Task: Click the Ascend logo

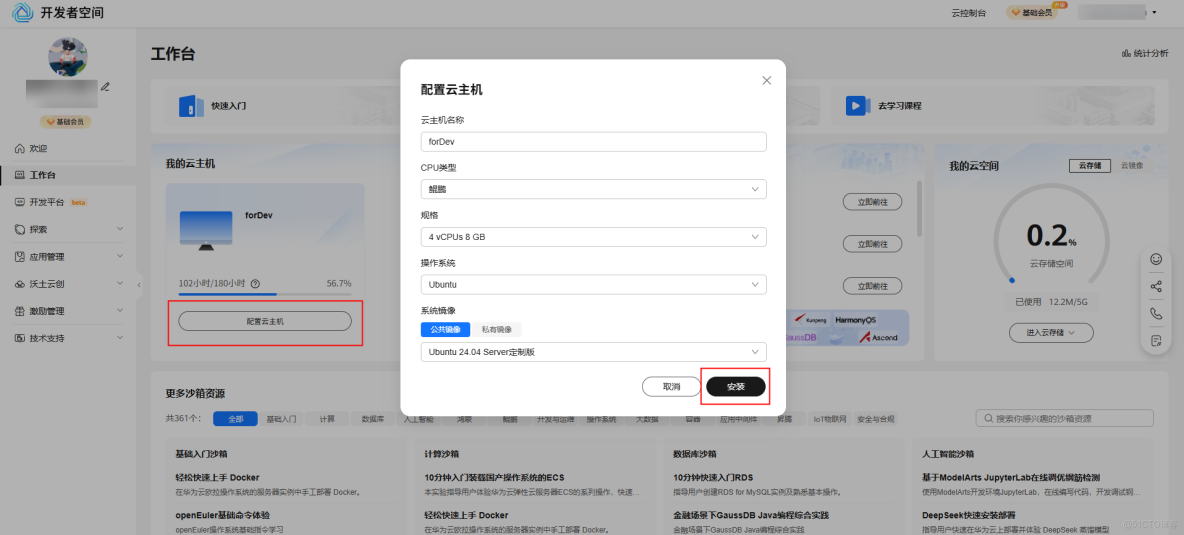Action: (x=878, y=337)
